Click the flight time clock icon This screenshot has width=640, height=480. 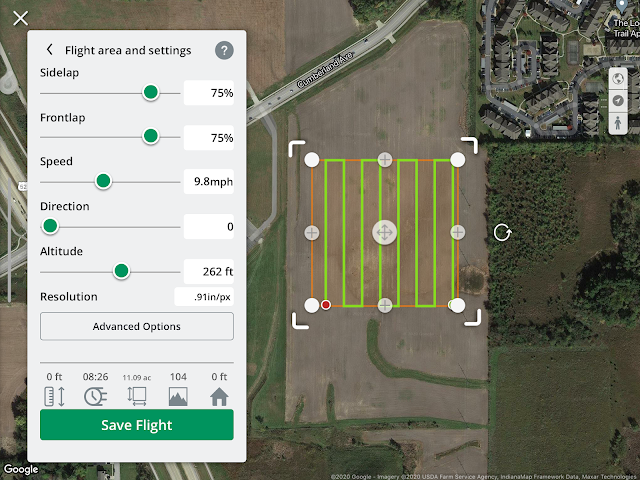96,396
